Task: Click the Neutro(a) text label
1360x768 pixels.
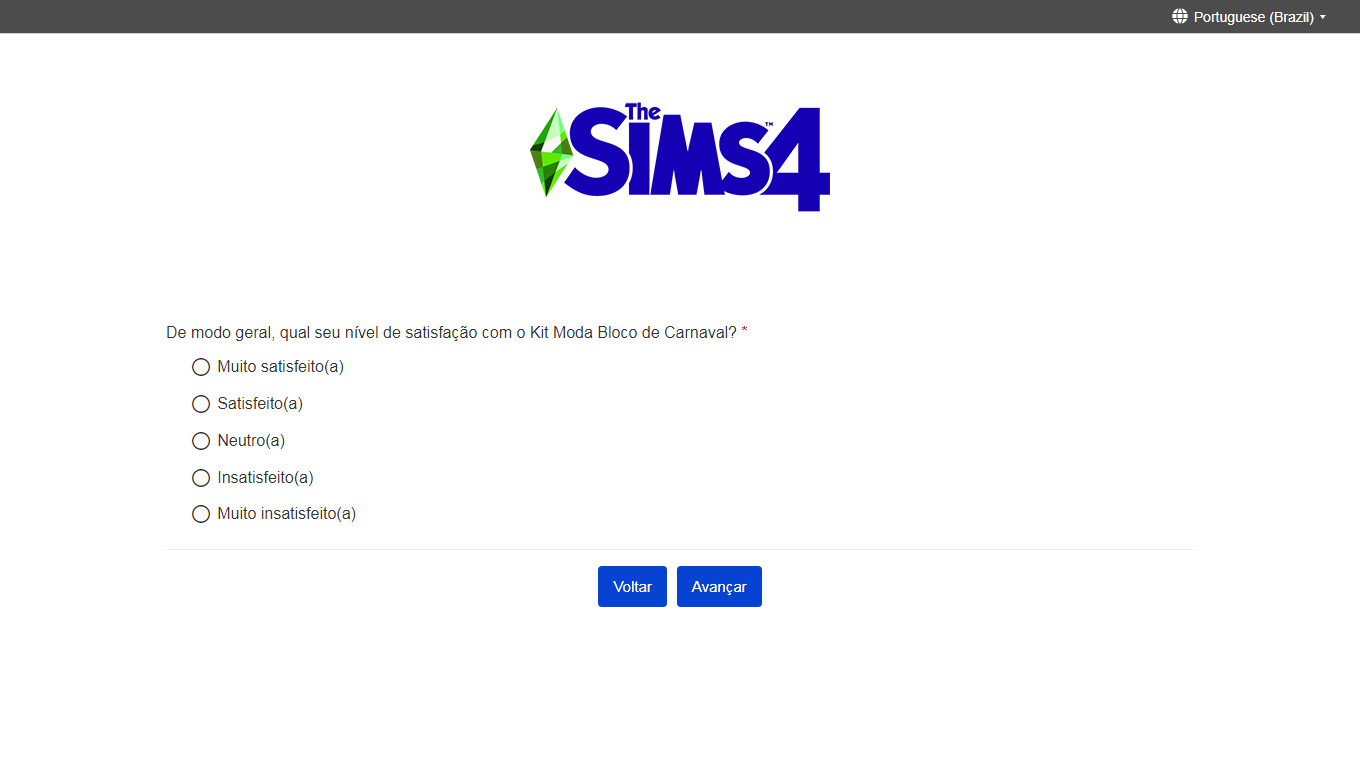Action: (x=251, y=441)
